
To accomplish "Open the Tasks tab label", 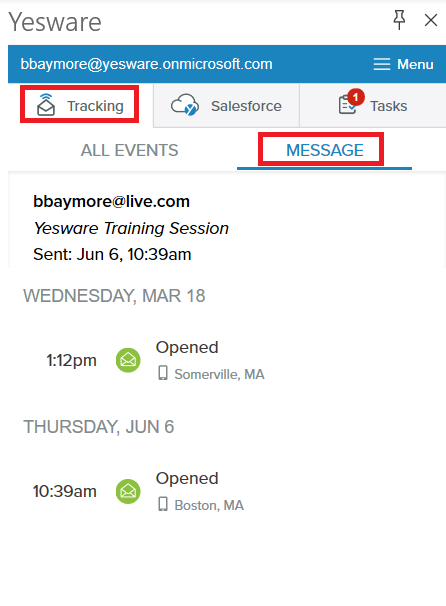I will tap(388, 106).
